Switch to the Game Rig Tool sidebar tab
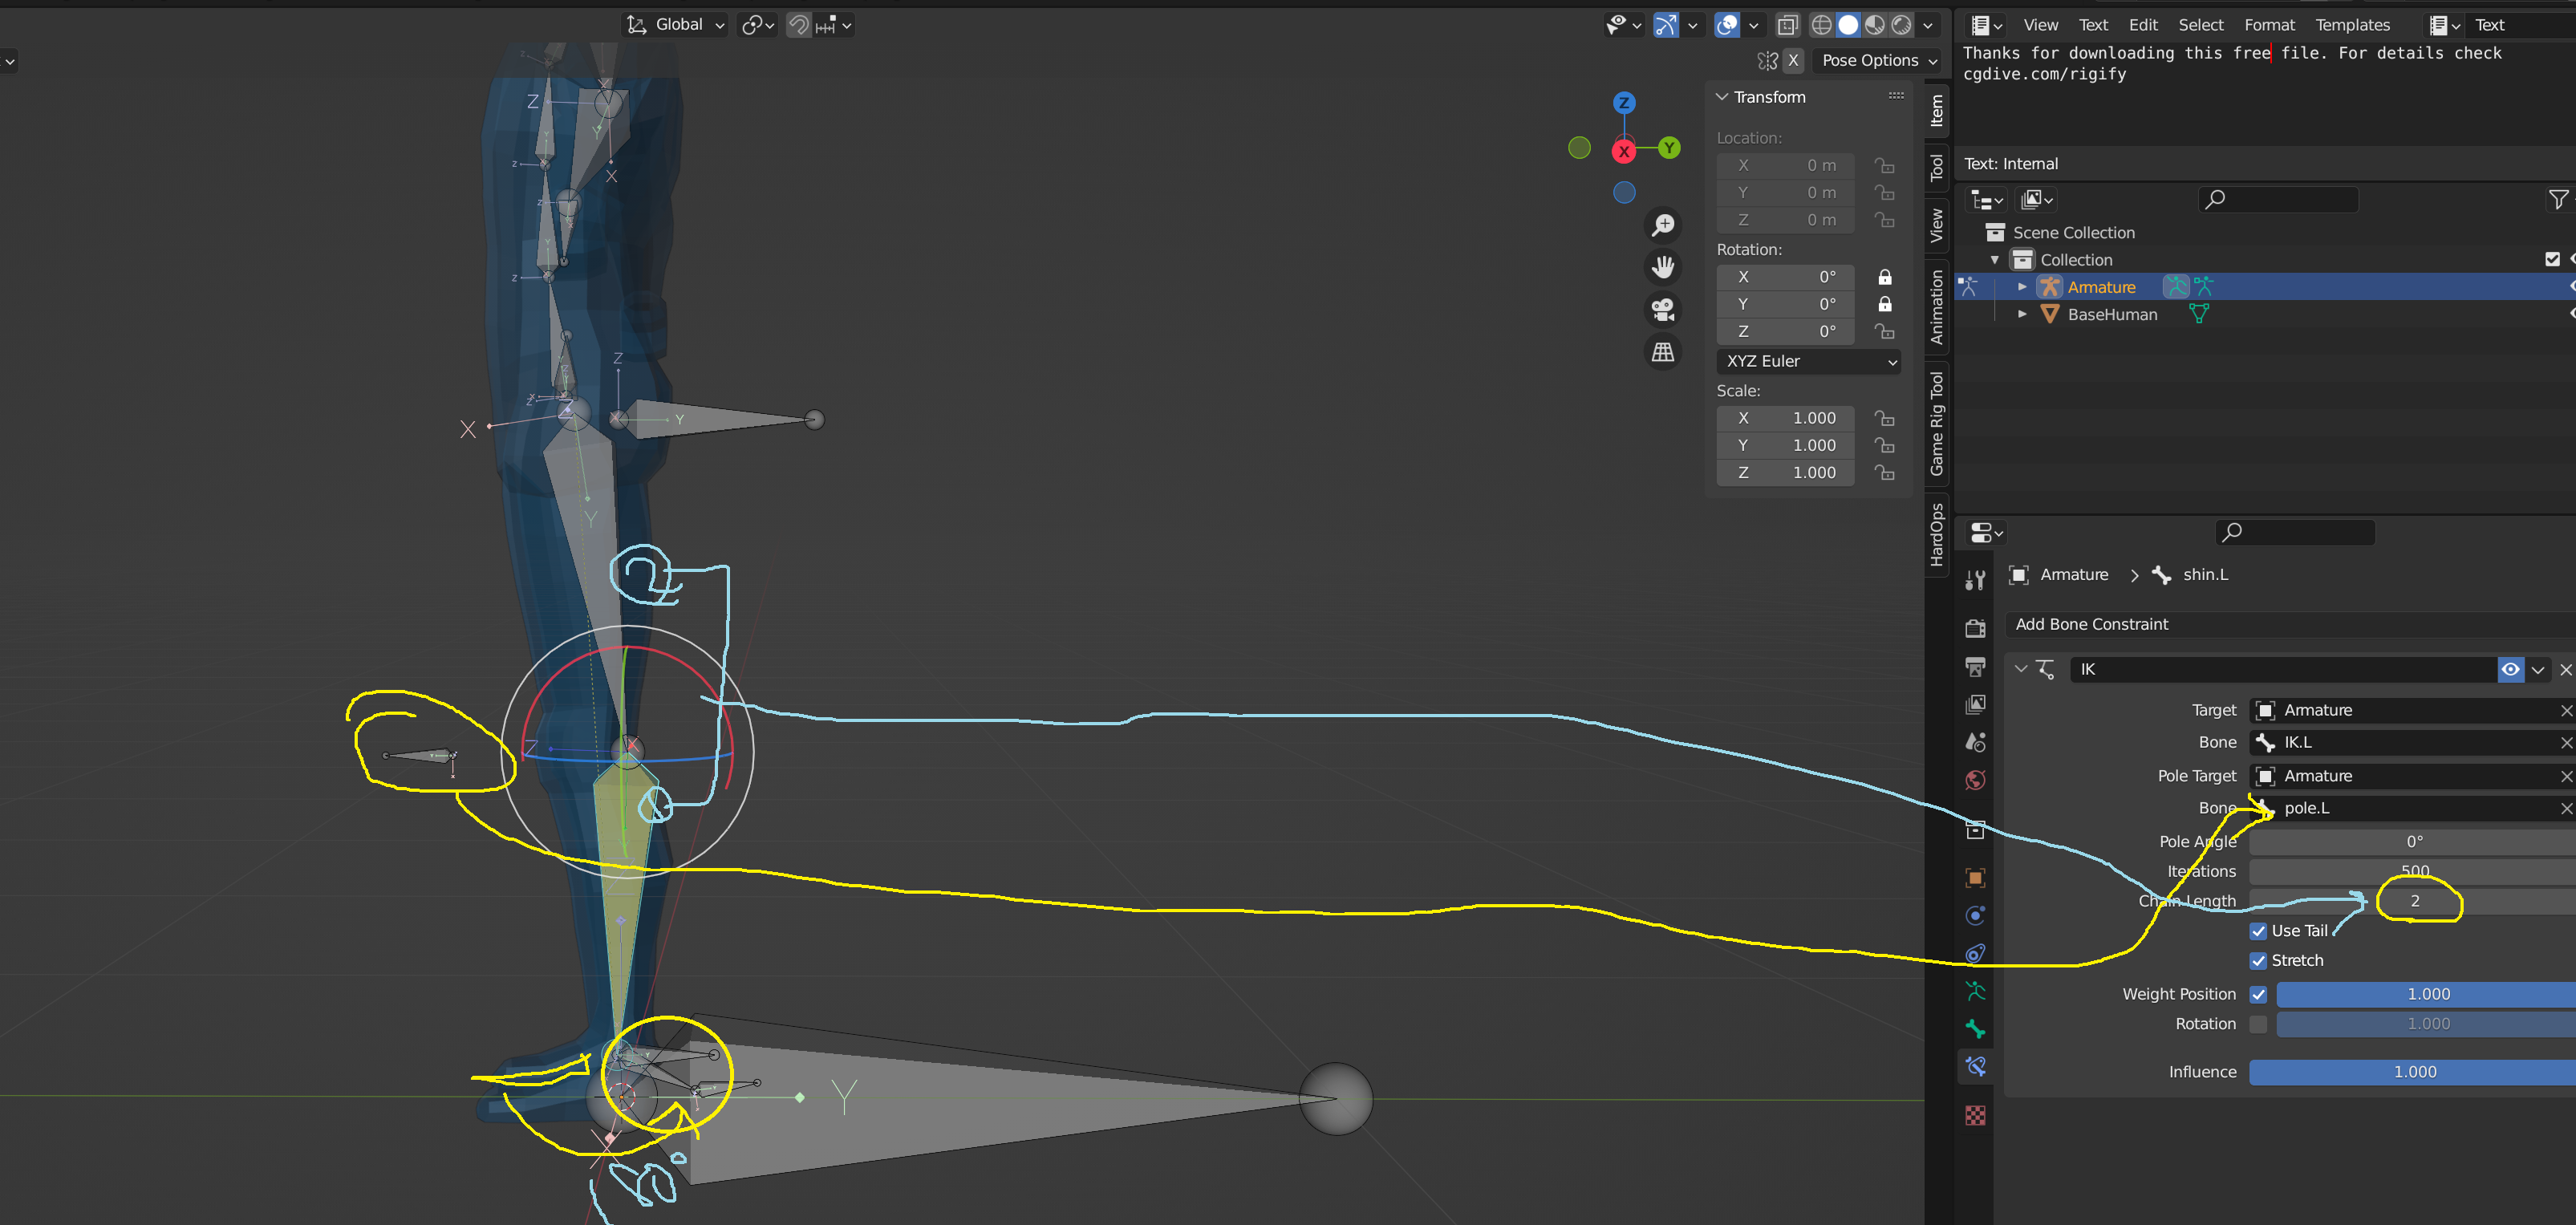 pos(1937,423)
